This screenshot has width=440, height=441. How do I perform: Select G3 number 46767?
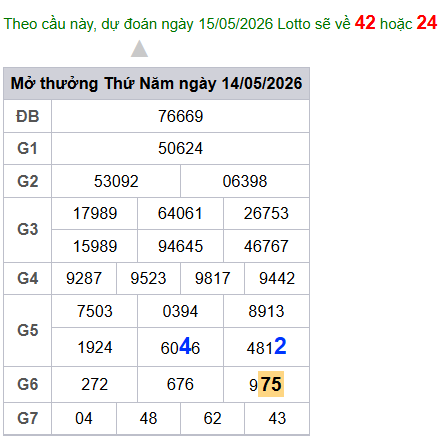click(x=266, y=246)
